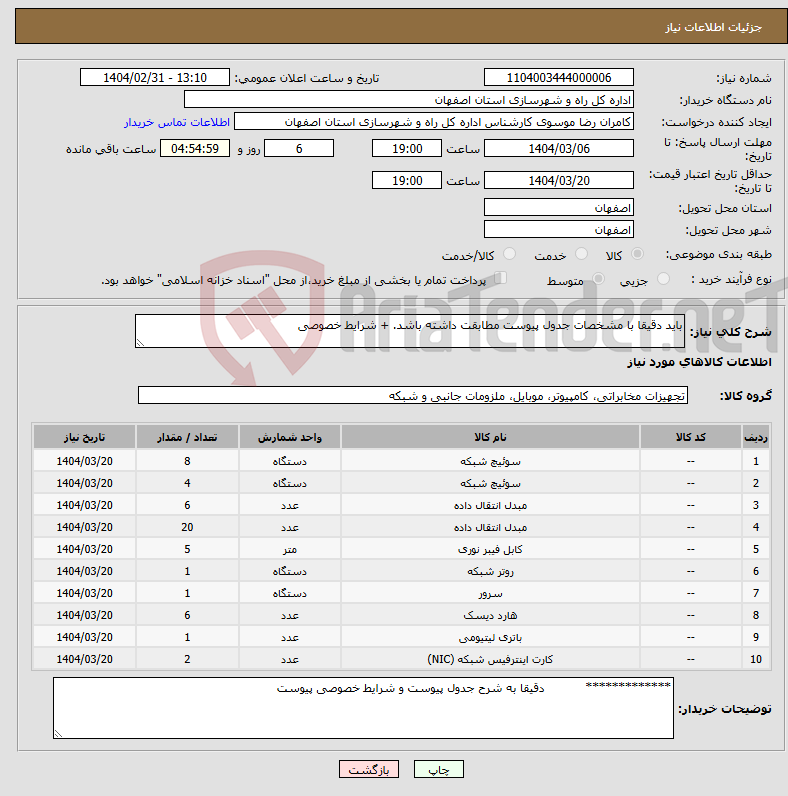The image size is (788, 796).
Task: Click the request creator field کامران رضا موسوی
Action: click(434, 122)
